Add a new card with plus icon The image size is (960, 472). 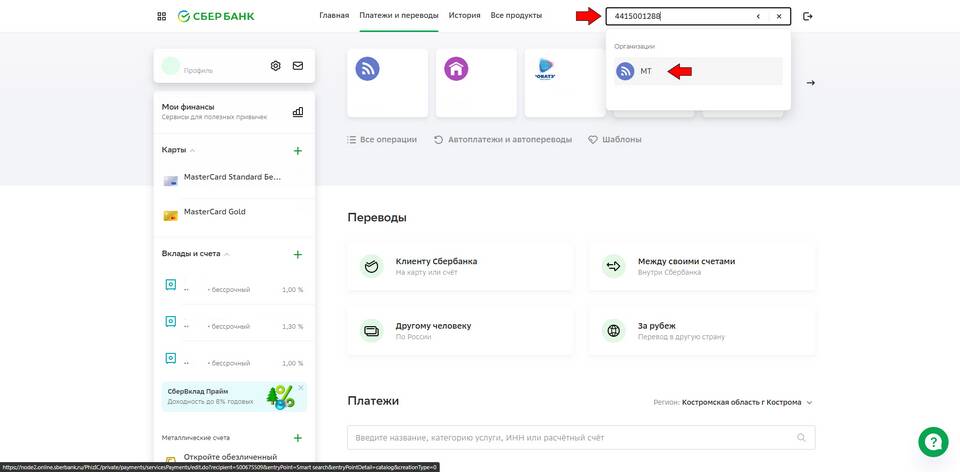pos(297,150)
